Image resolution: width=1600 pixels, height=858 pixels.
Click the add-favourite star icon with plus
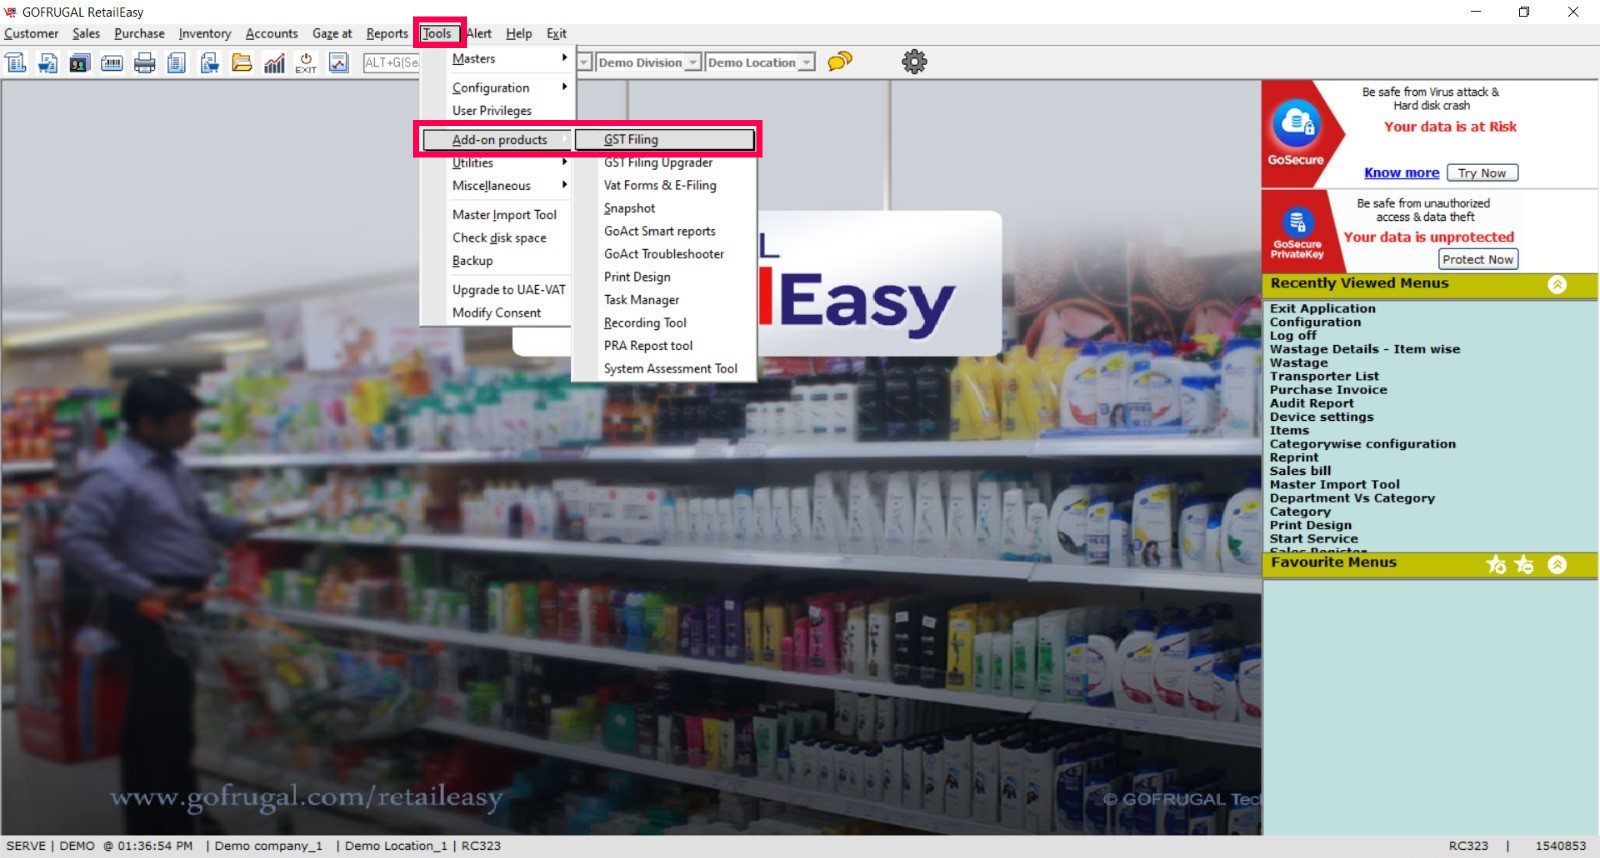pos(1496,565)
